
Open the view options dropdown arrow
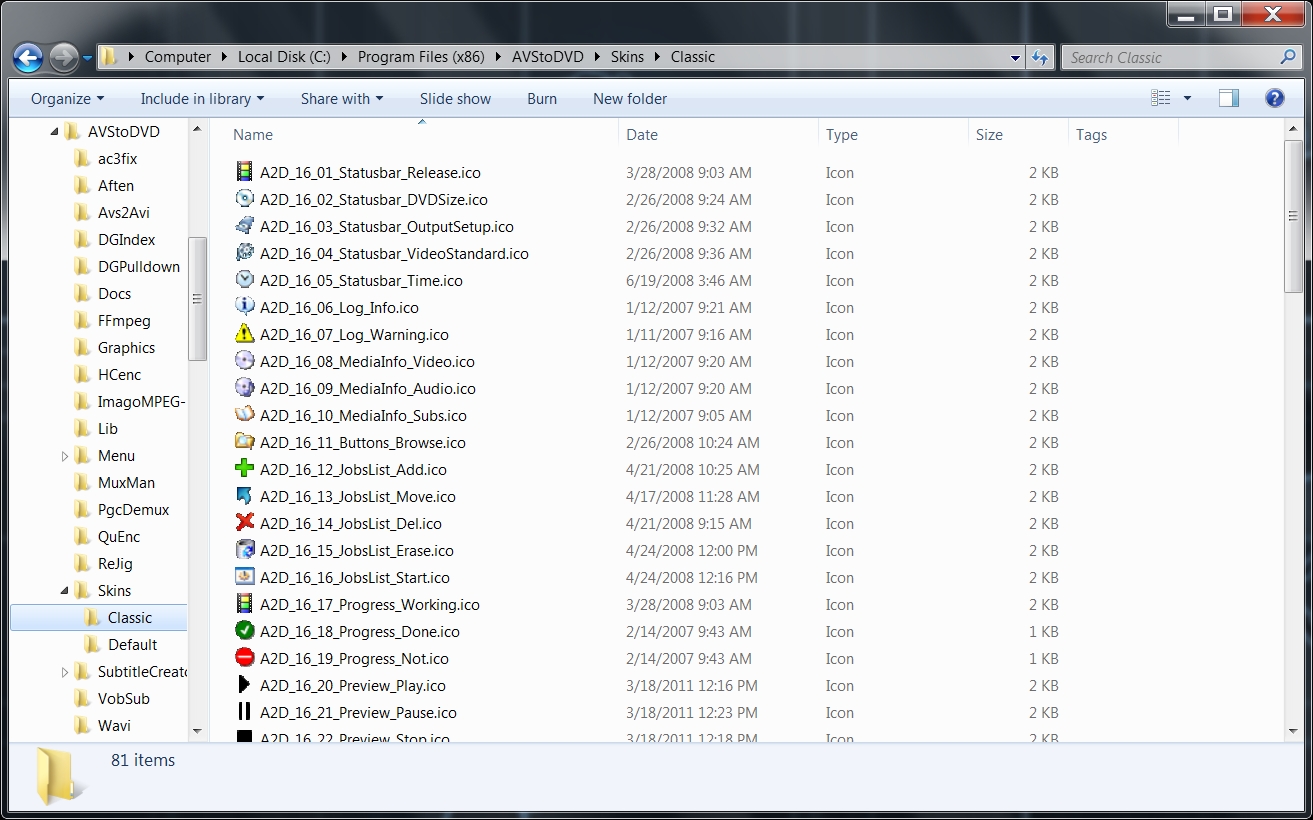pos(1187,98)
